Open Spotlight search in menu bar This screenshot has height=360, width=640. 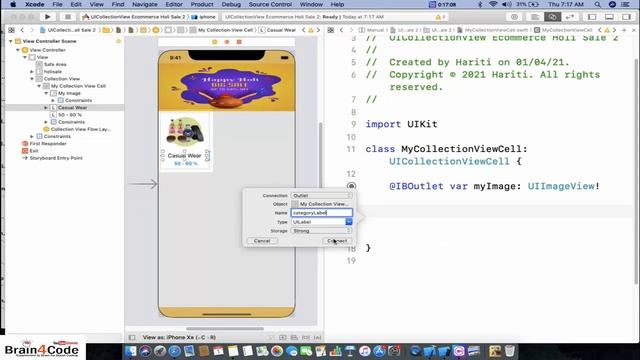coord(598,4)
